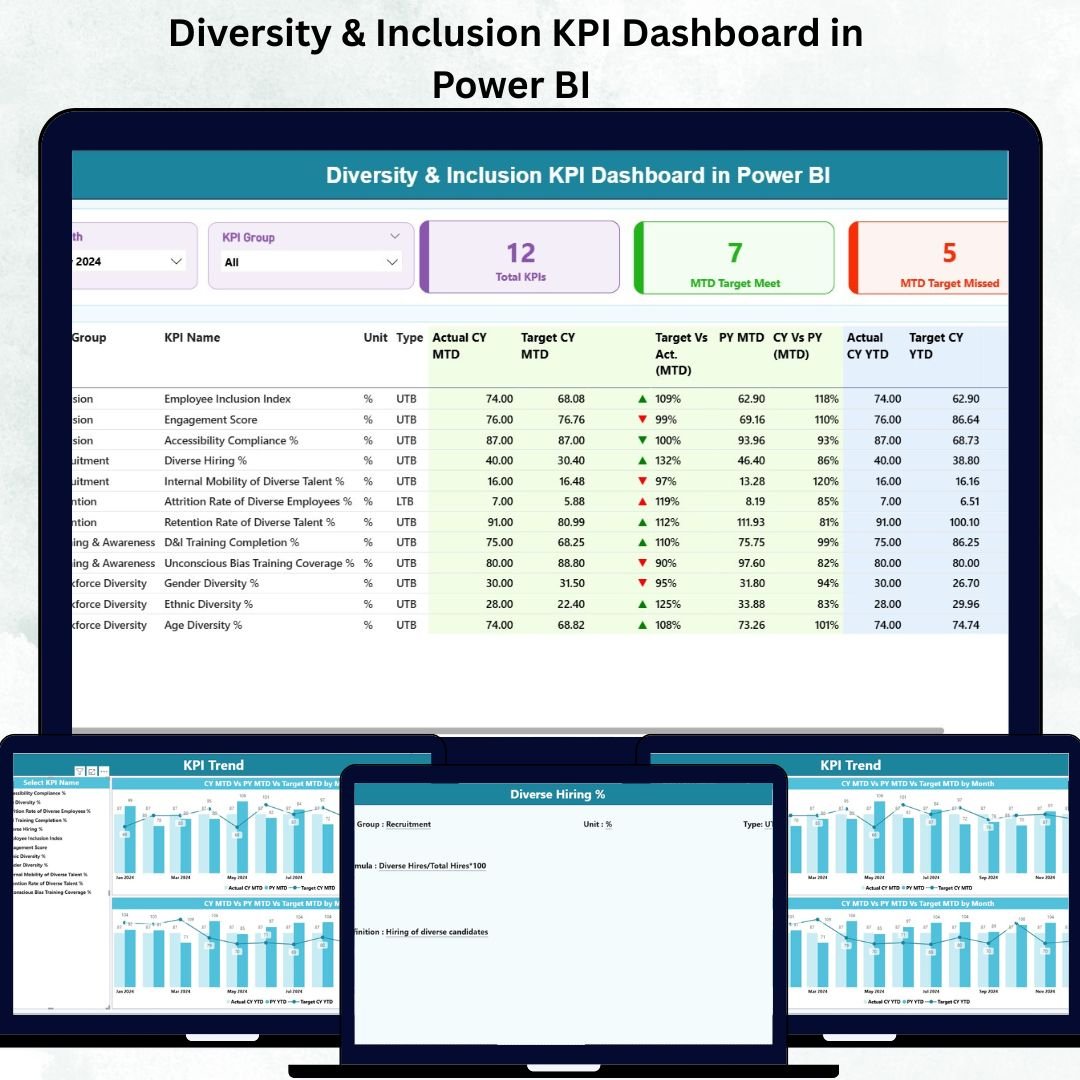Click green up-triangle beside Employee Inclusion Index
The height and width of the screenshot is (1080, 1080).
[x=645, y=398]
